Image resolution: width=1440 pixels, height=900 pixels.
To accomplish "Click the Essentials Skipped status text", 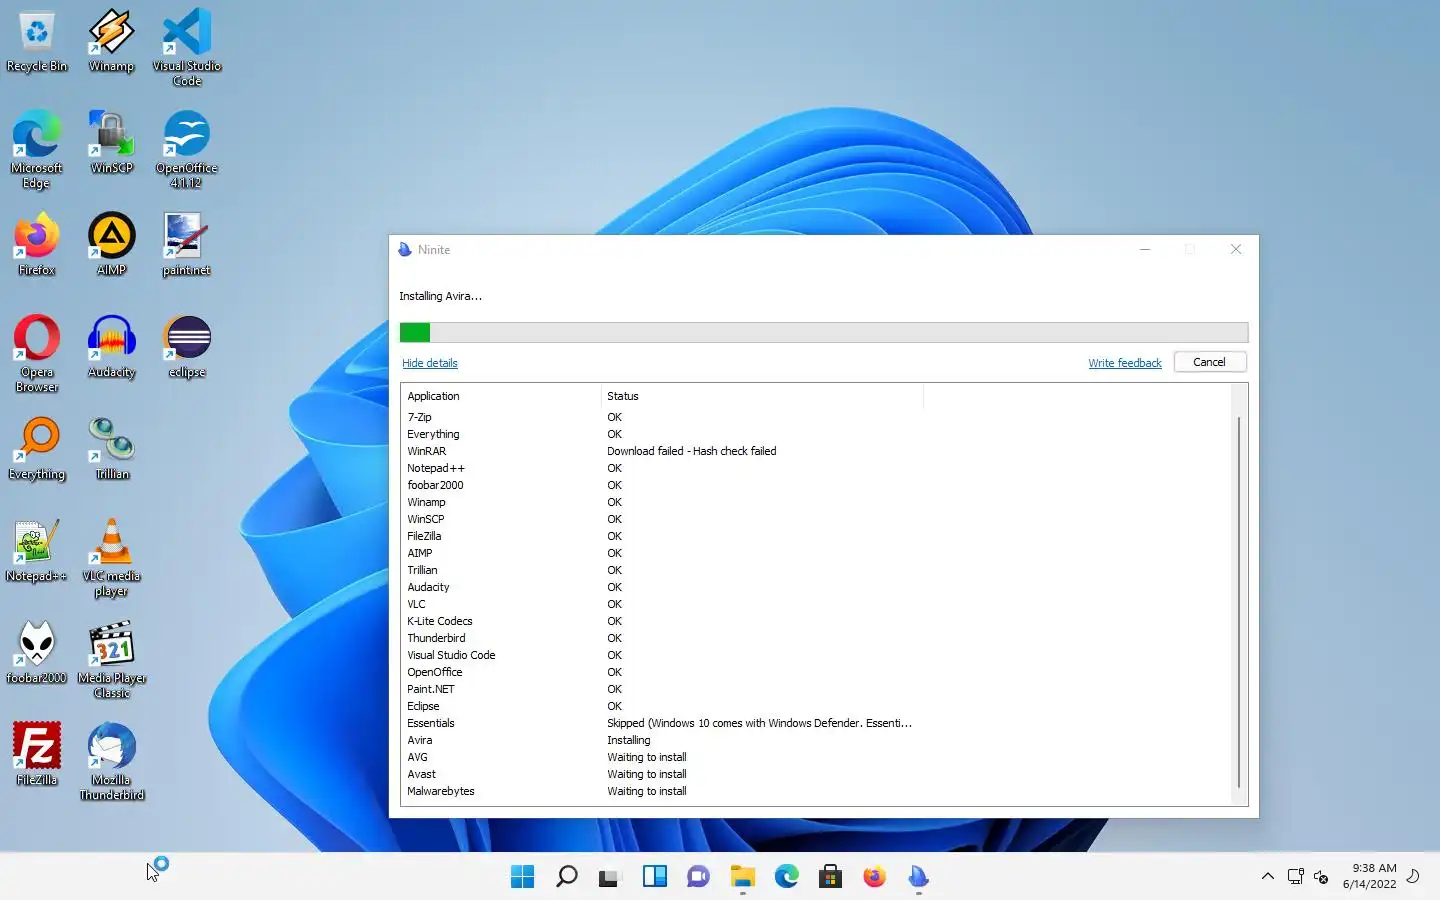I will pyautogui.click(x=759, y=723).
